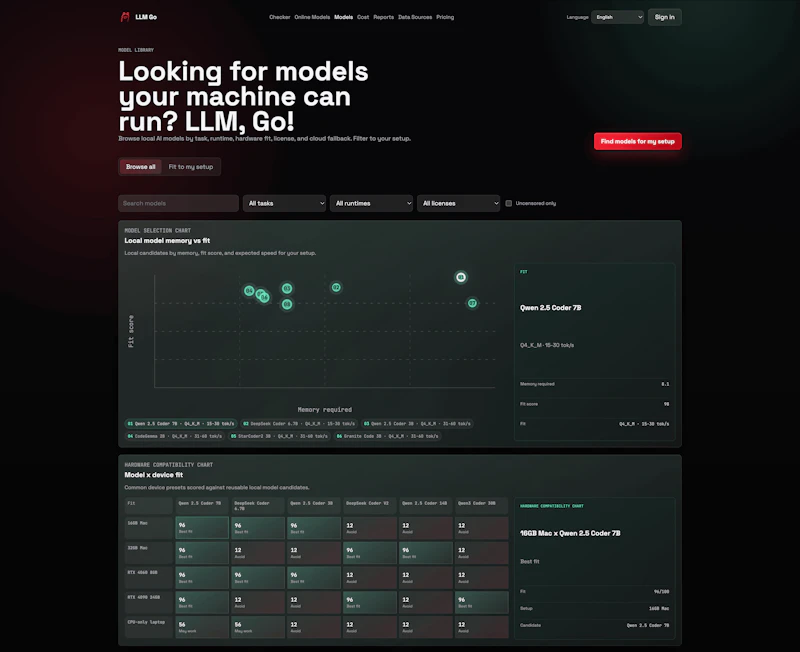Select scatter point 04 on the chart
This screenshot has width=800, height=652.
coord(249,290)
